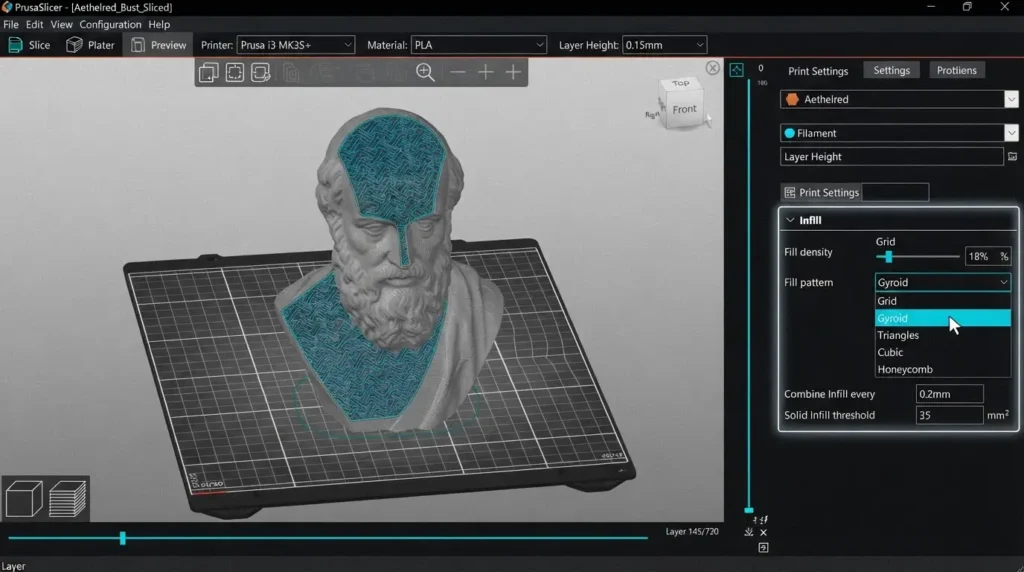
Task: Choose Gyroid from fill pattern list
Action: point(942,318)
